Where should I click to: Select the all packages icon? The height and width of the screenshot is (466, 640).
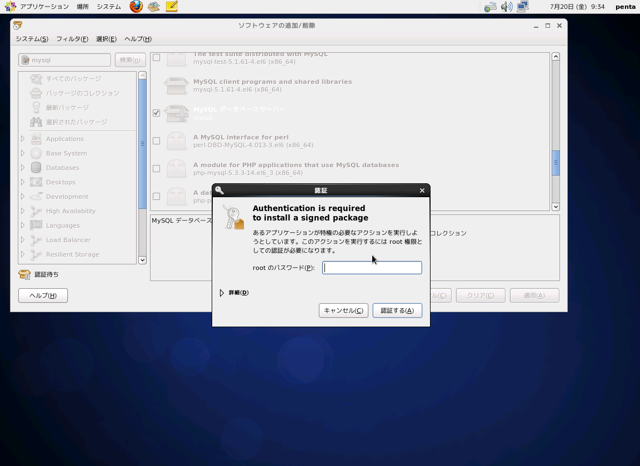[x=36, y=79]
